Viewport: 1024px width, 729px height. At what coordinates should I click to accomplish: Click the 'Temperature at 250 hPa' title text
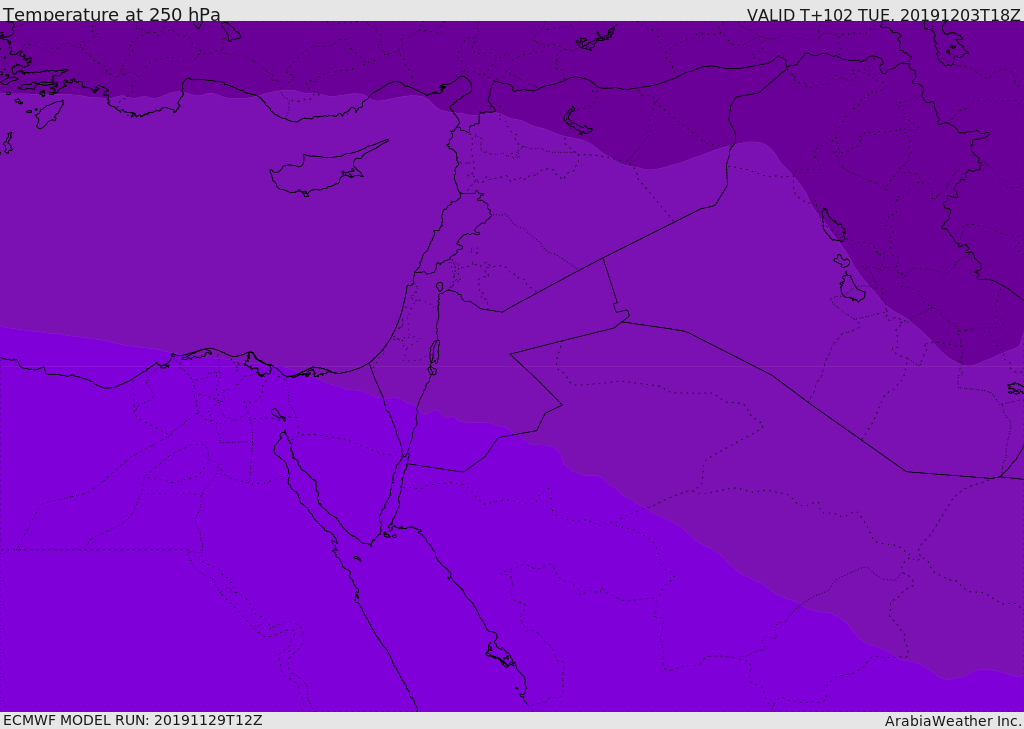[112, 14]
